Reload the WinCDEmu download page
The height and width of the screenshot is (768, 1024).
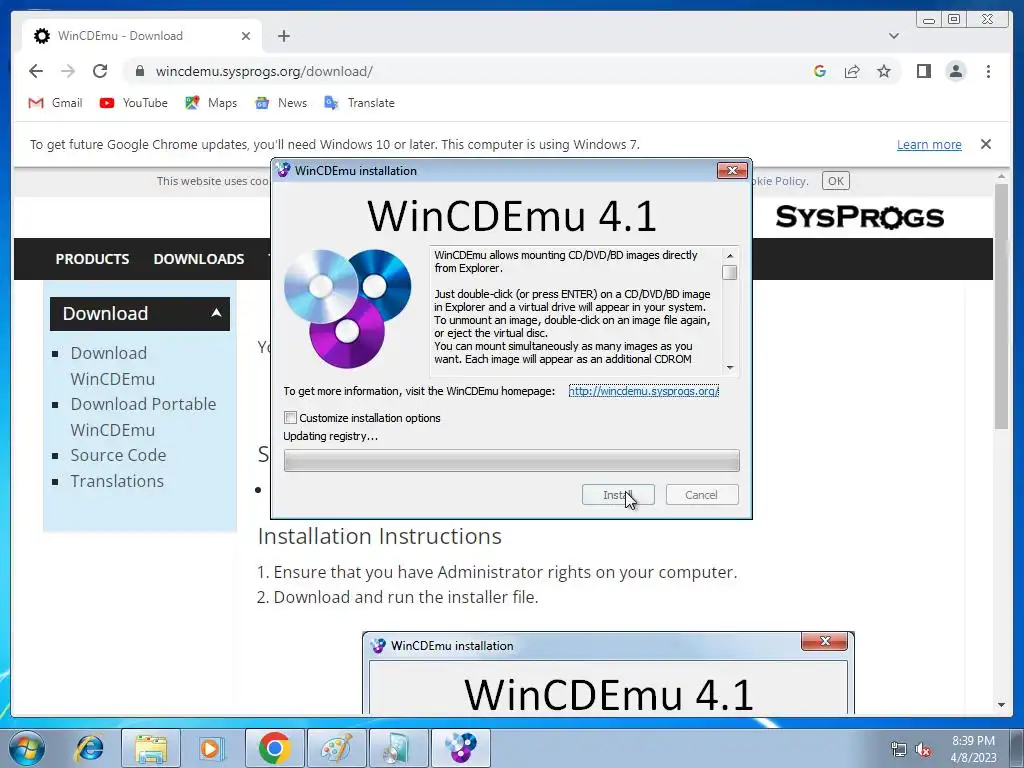100,71
